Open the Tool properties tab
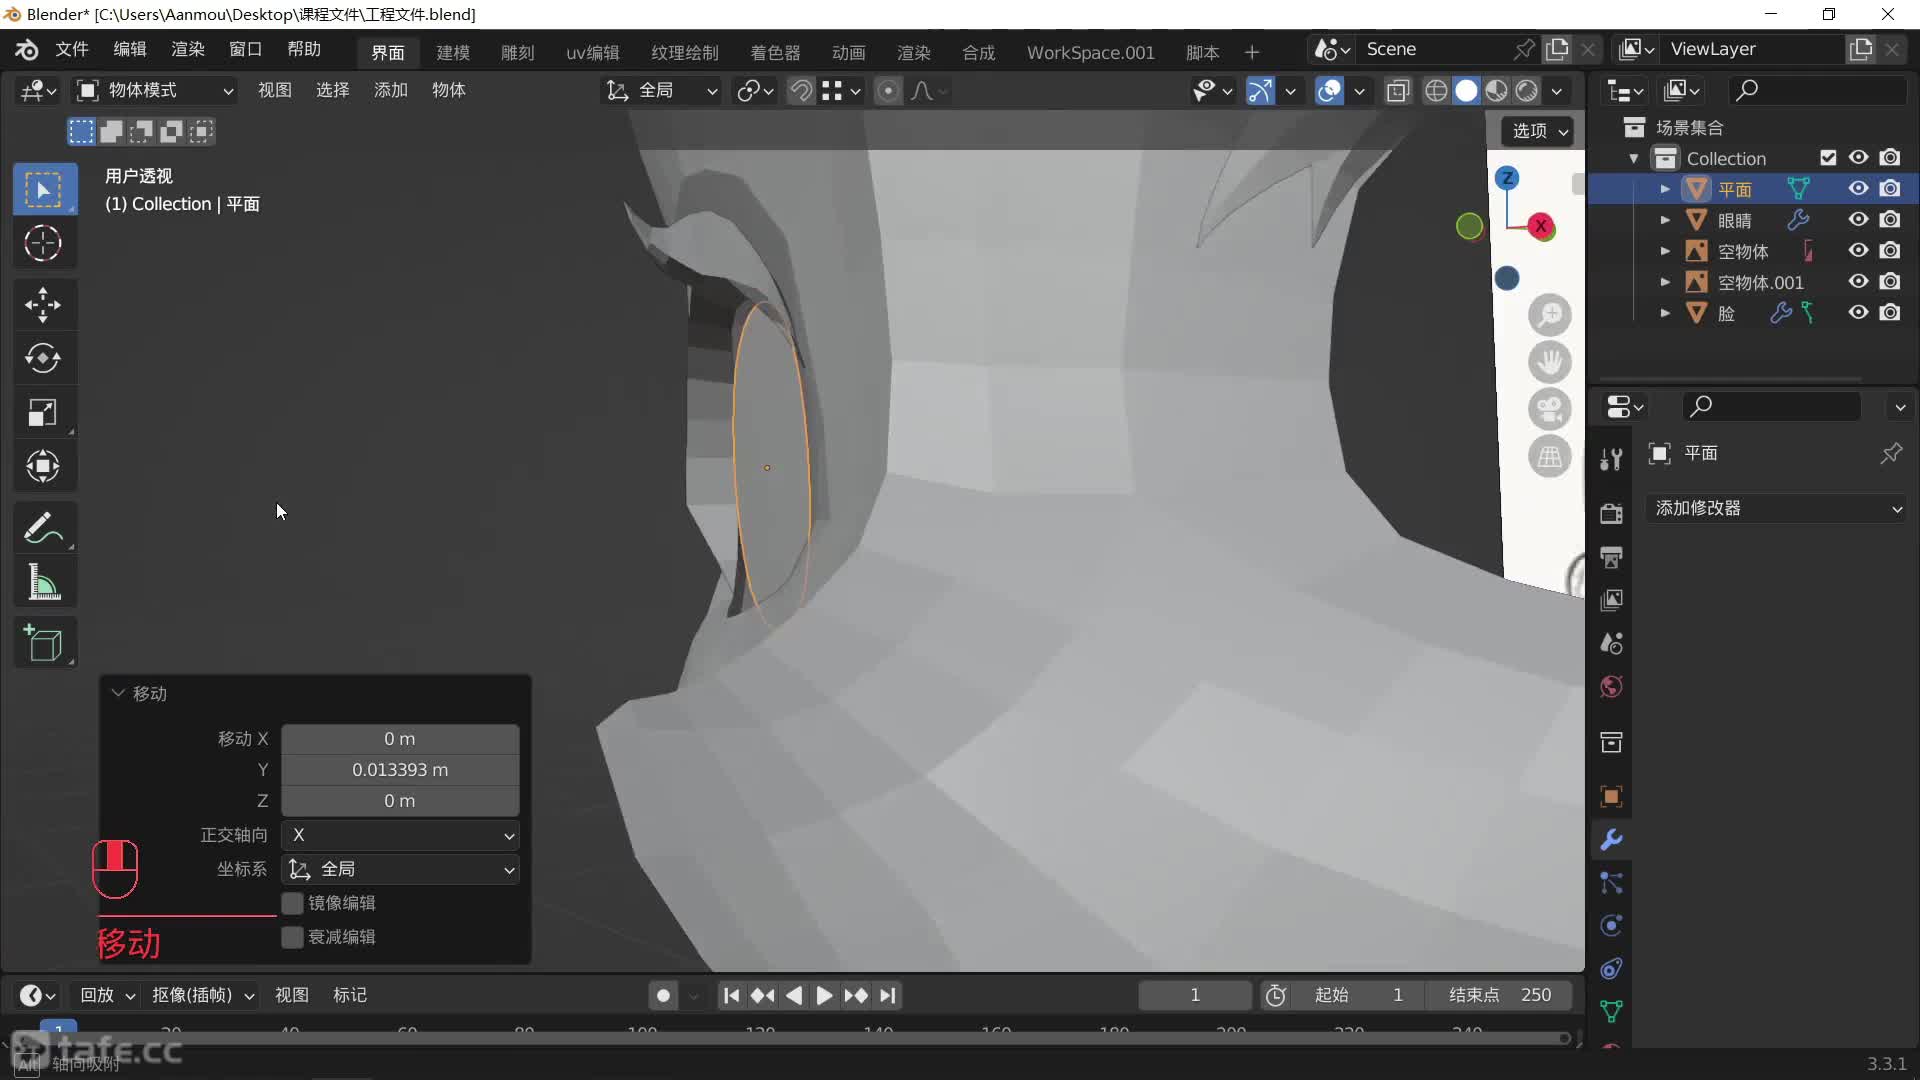 pyautogui.click(x=1611, y=459)
